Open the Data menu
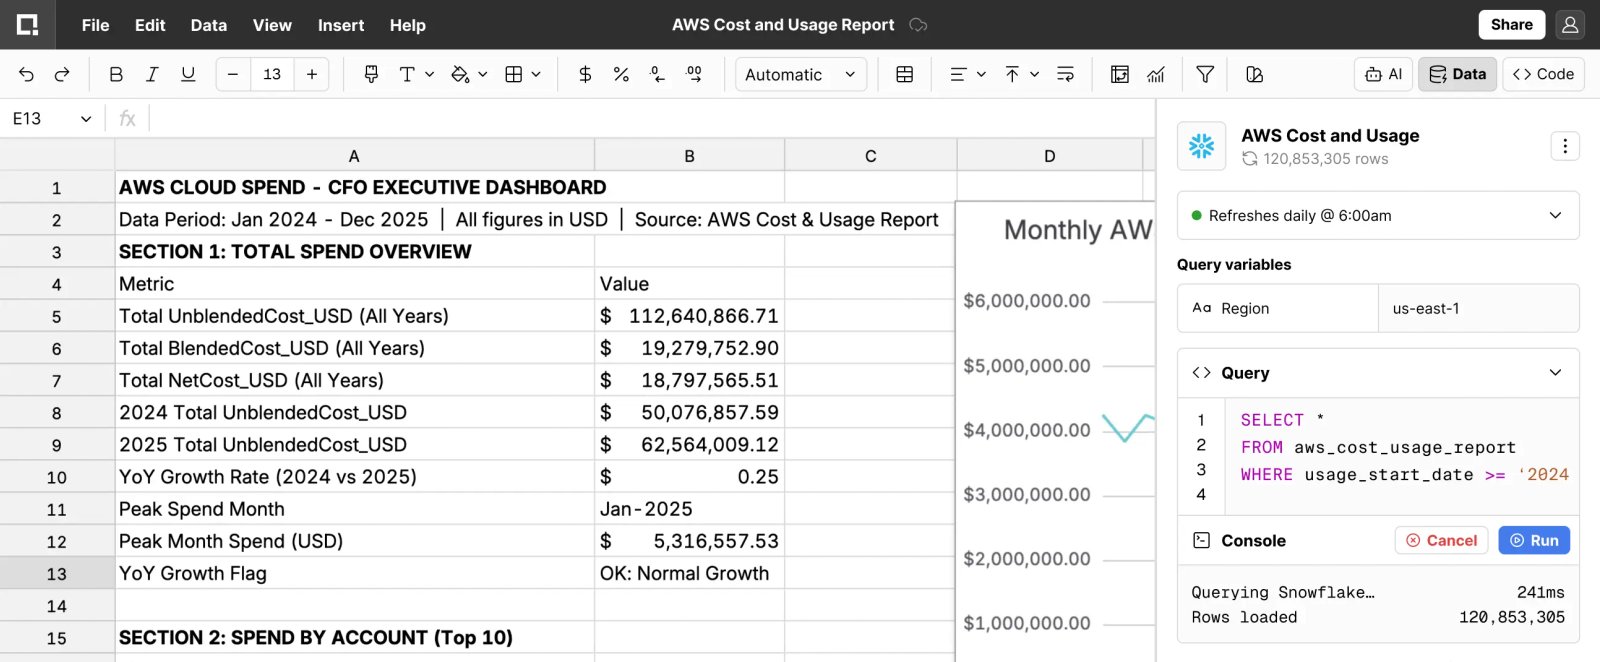The height and width of the screenshot is (662, 1600). pos(209,25)
